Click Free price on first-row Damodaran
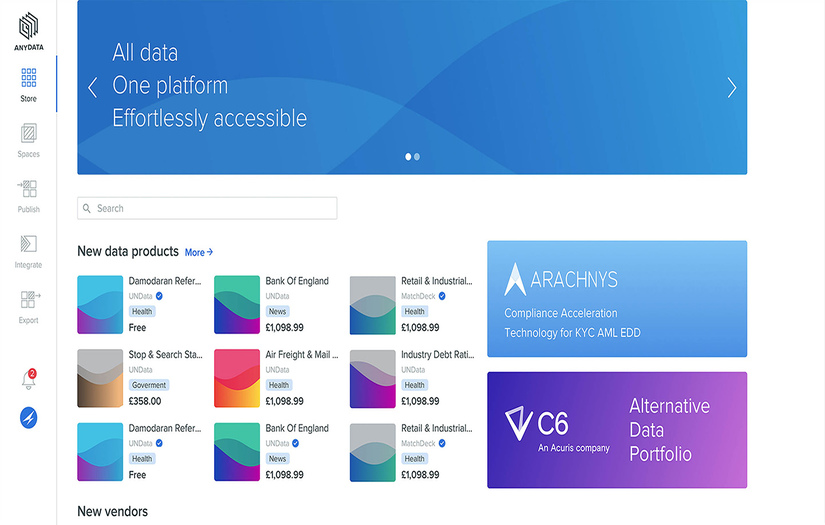Screen dimensions: 825x525 click(137, 327)
